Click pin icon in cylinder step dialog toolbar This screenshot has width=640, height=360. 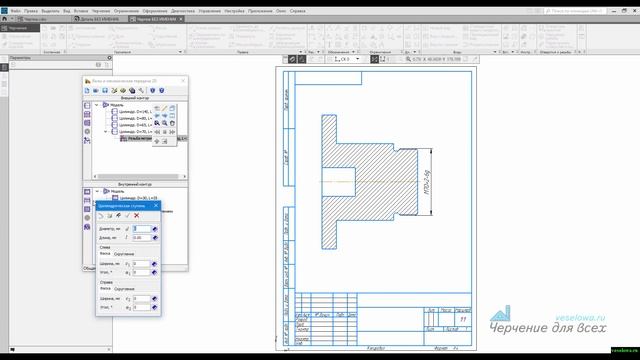pos(118,216)
